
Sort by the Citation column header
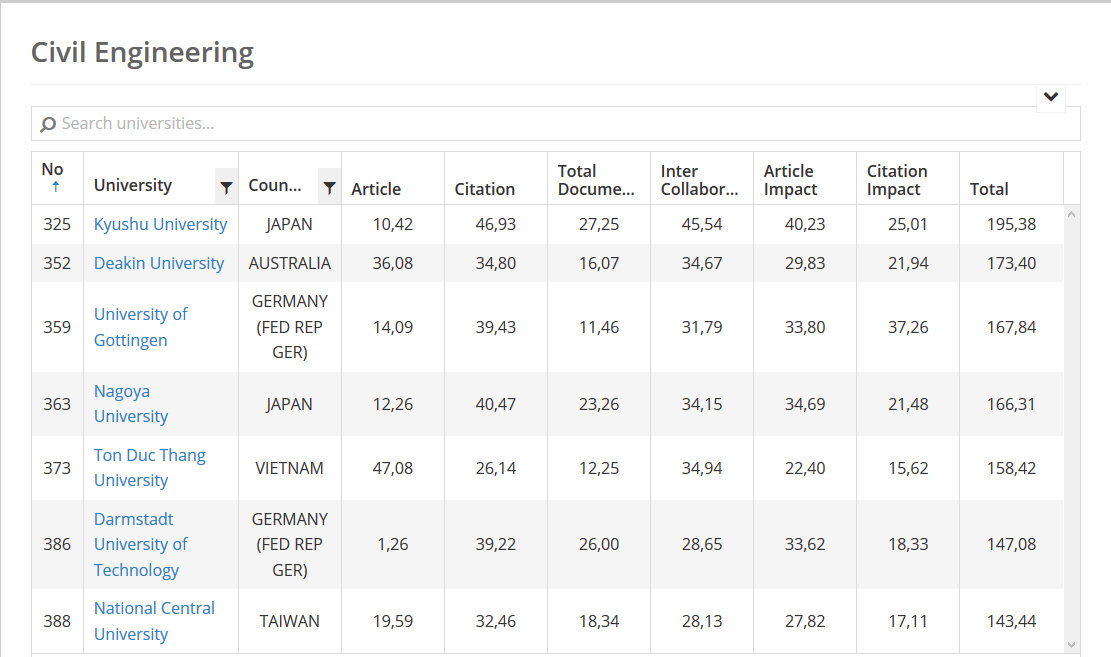[485, 189]
